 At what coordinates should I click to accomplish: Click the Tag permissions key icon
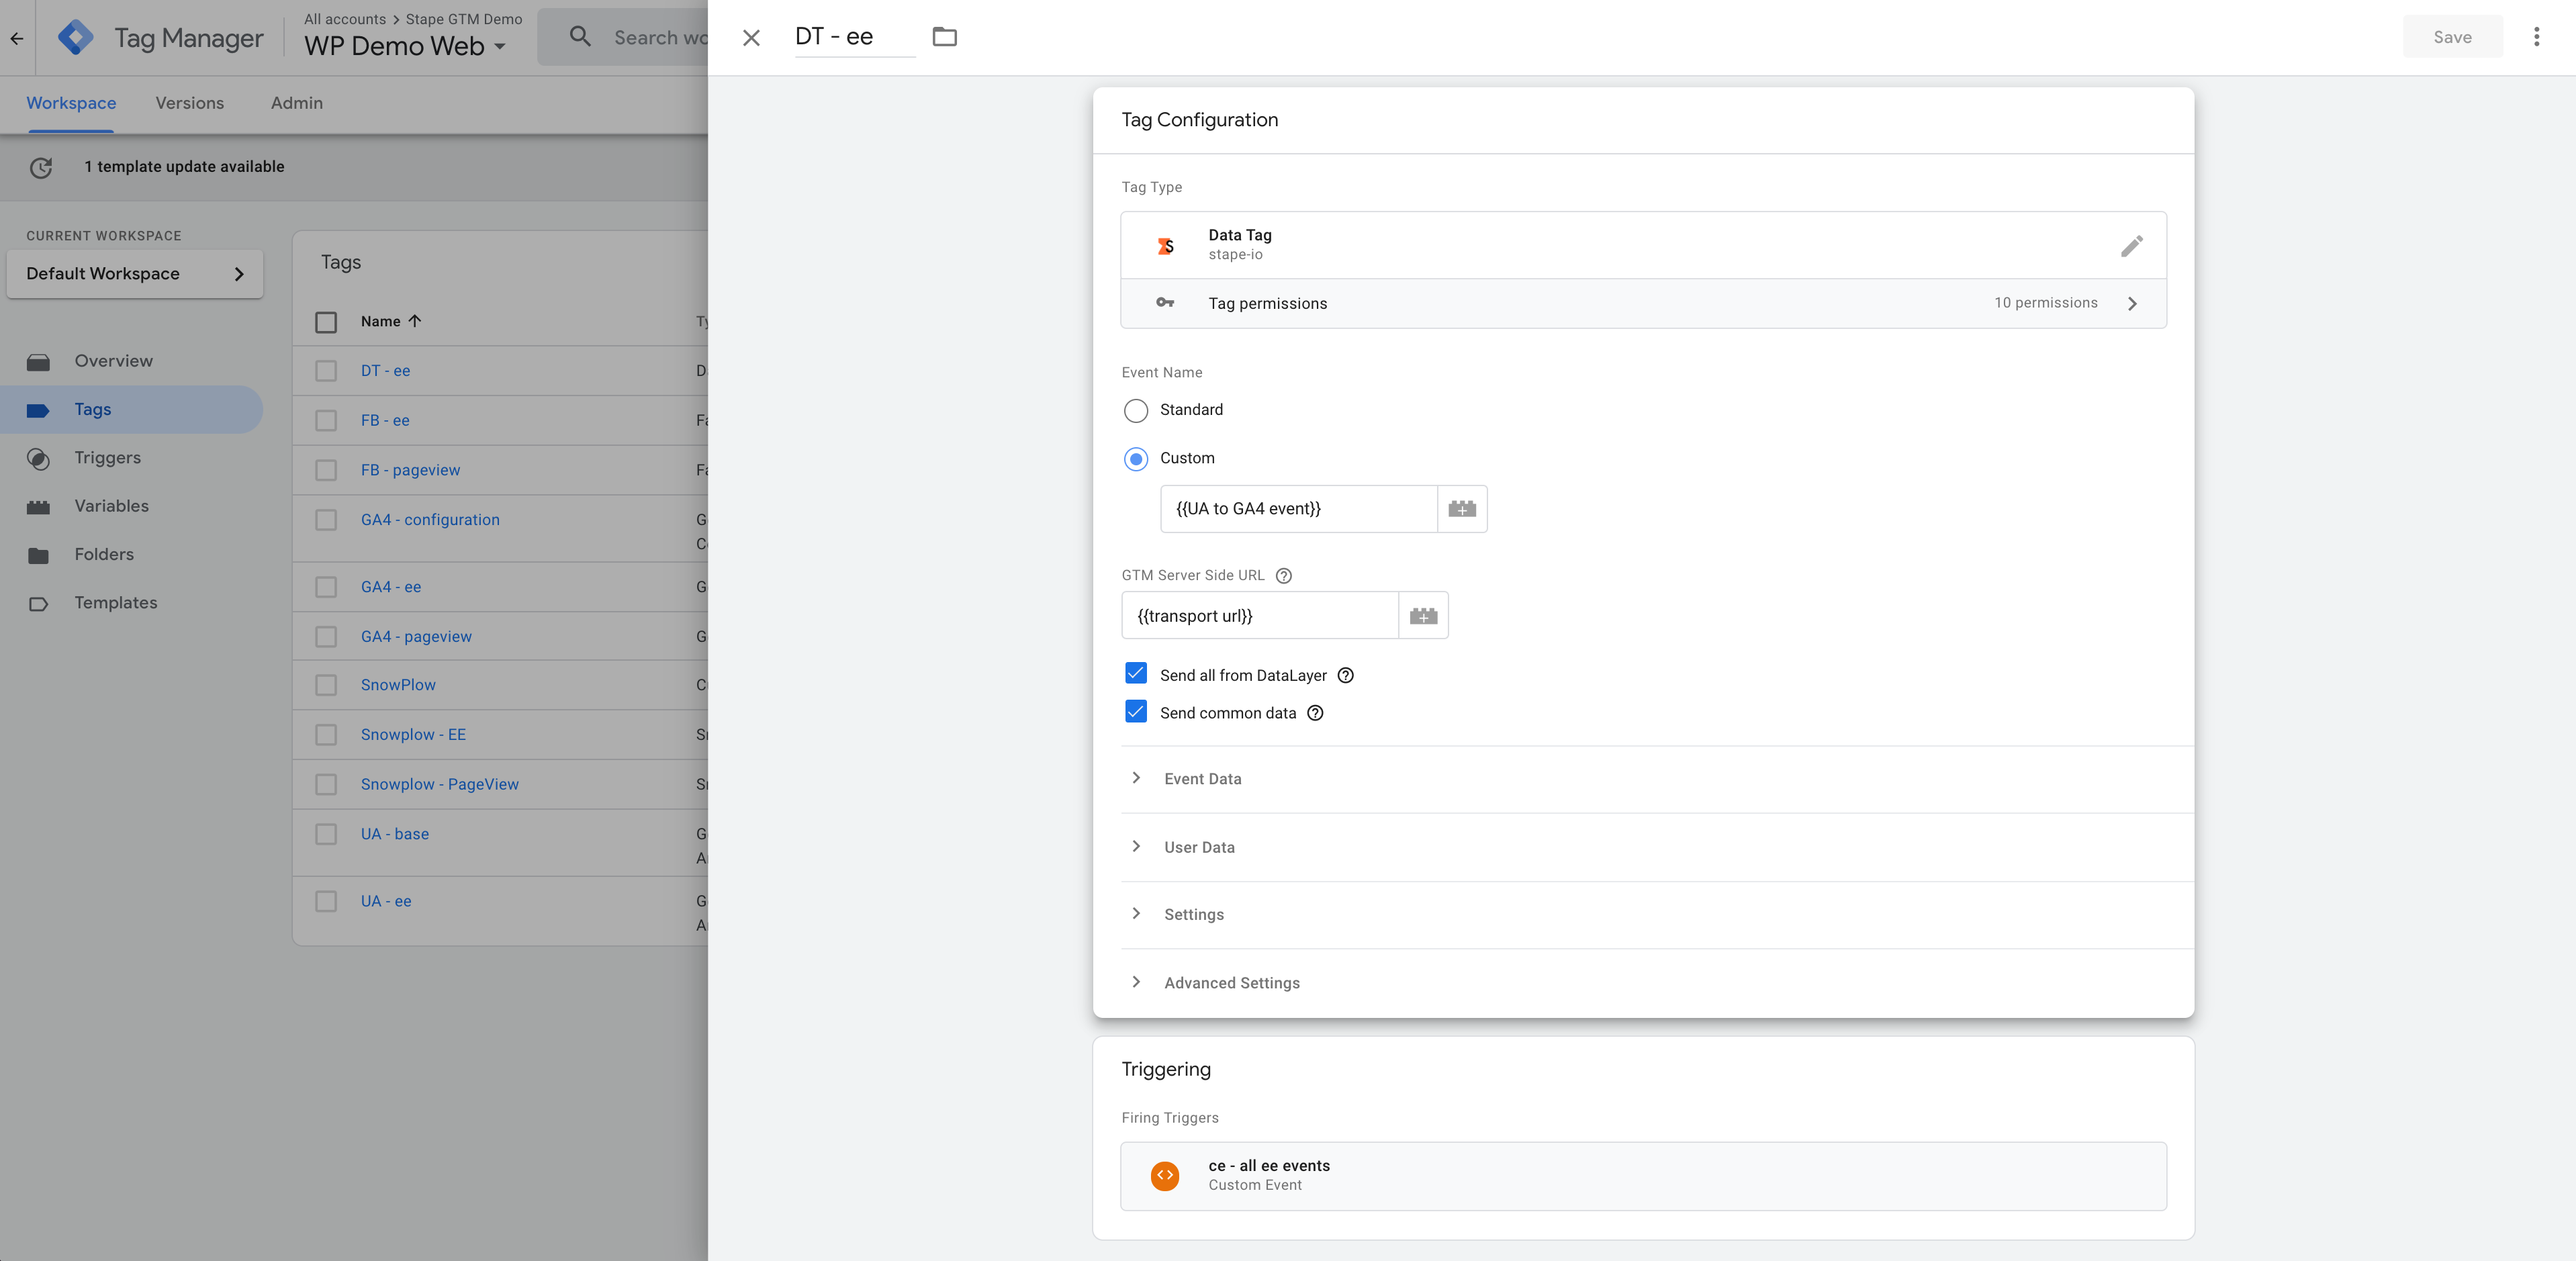click(x=1165, y=302)
